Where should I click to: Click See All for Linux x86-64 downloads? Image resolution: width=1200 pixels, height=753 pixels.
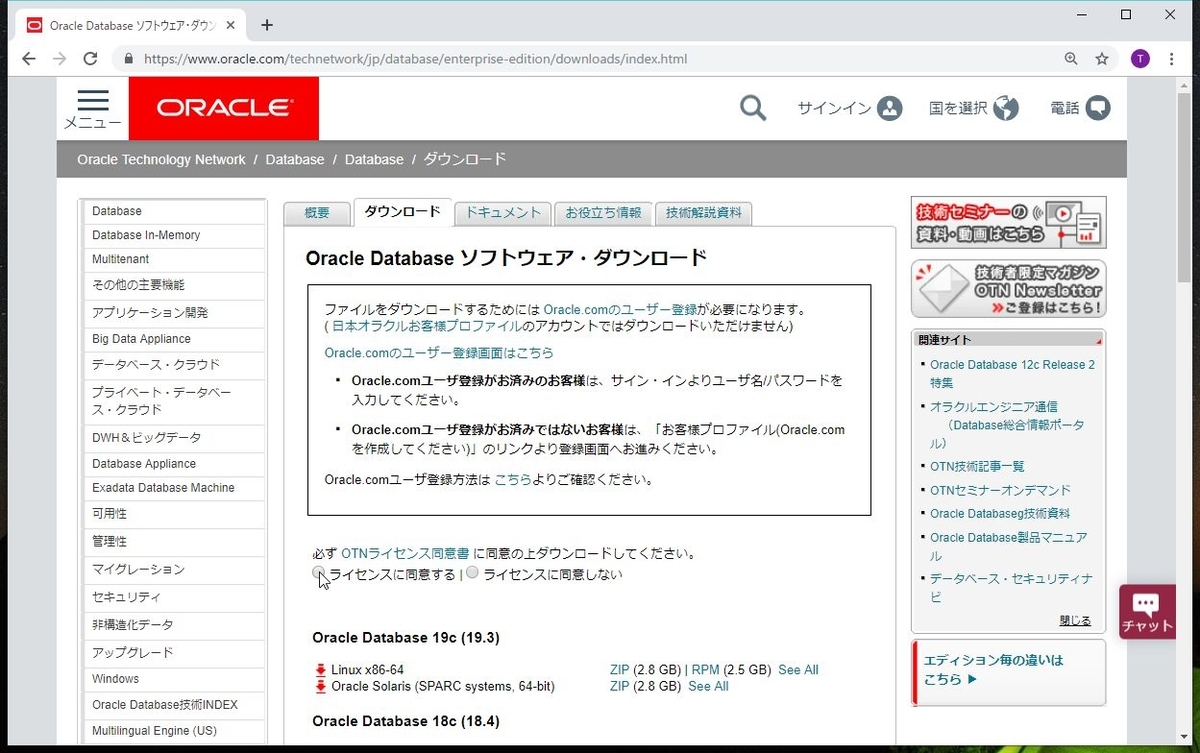point(797,670)
